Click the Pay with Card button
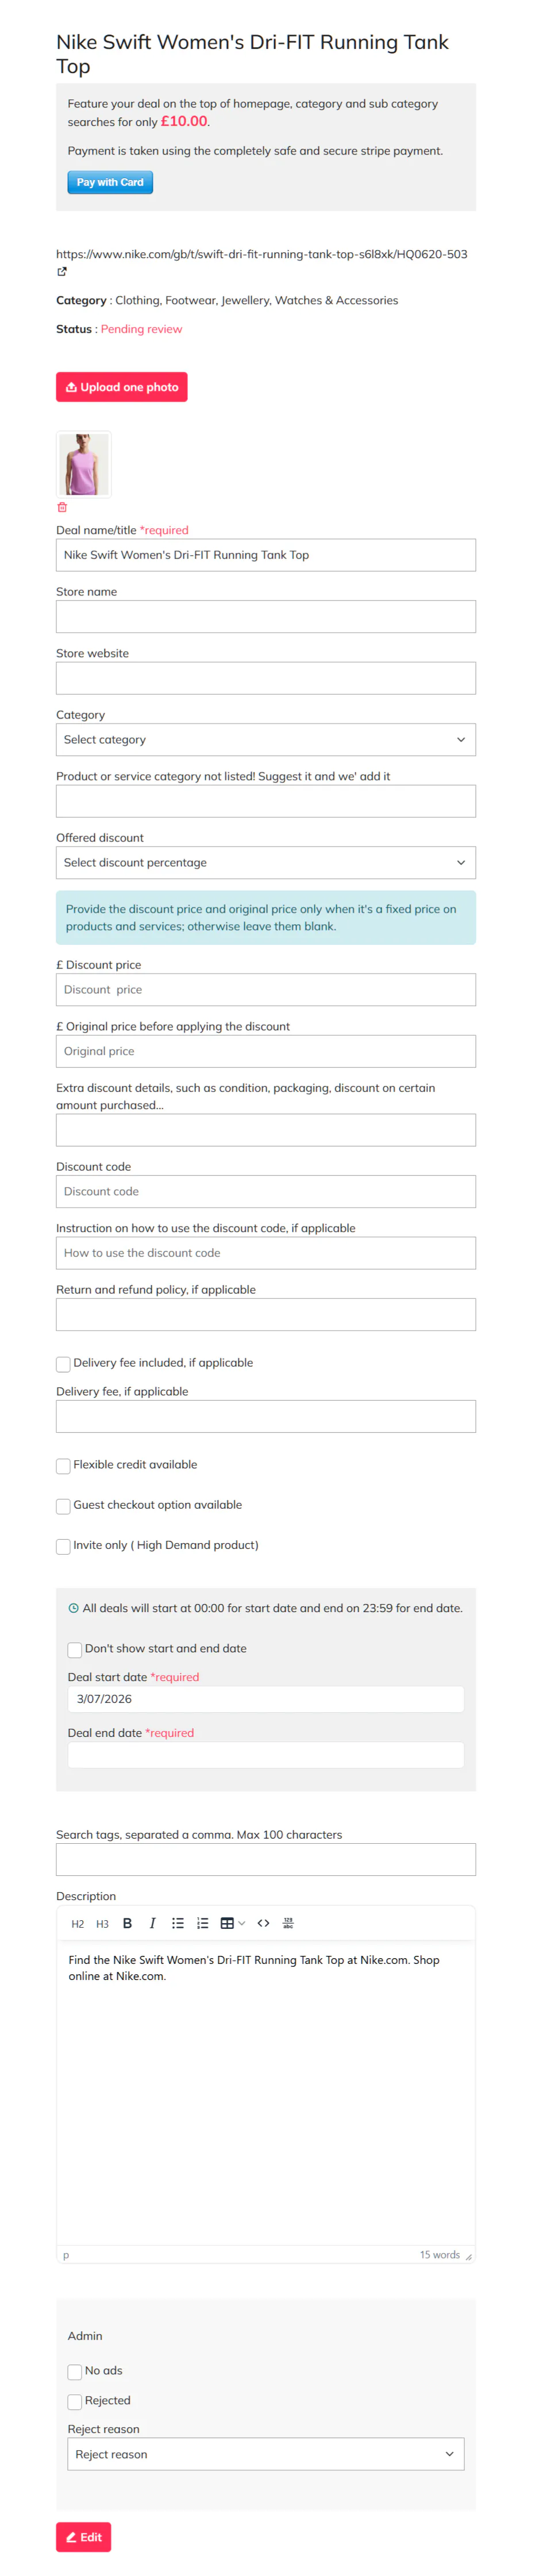 click(110, 182)
